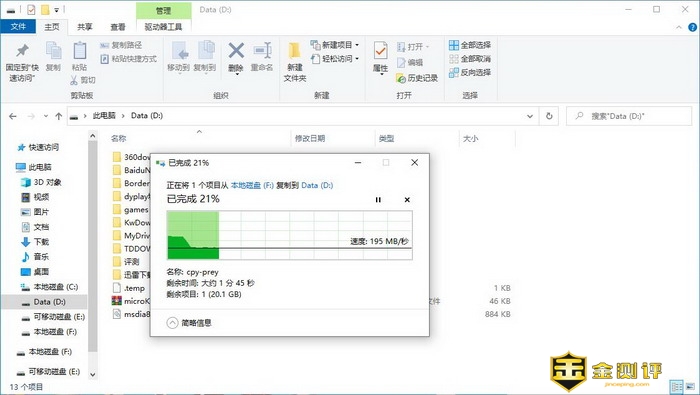This screenshot has height=395, width=700.
Task: Click the Pin to Quick Access icon
Action: 22,51
